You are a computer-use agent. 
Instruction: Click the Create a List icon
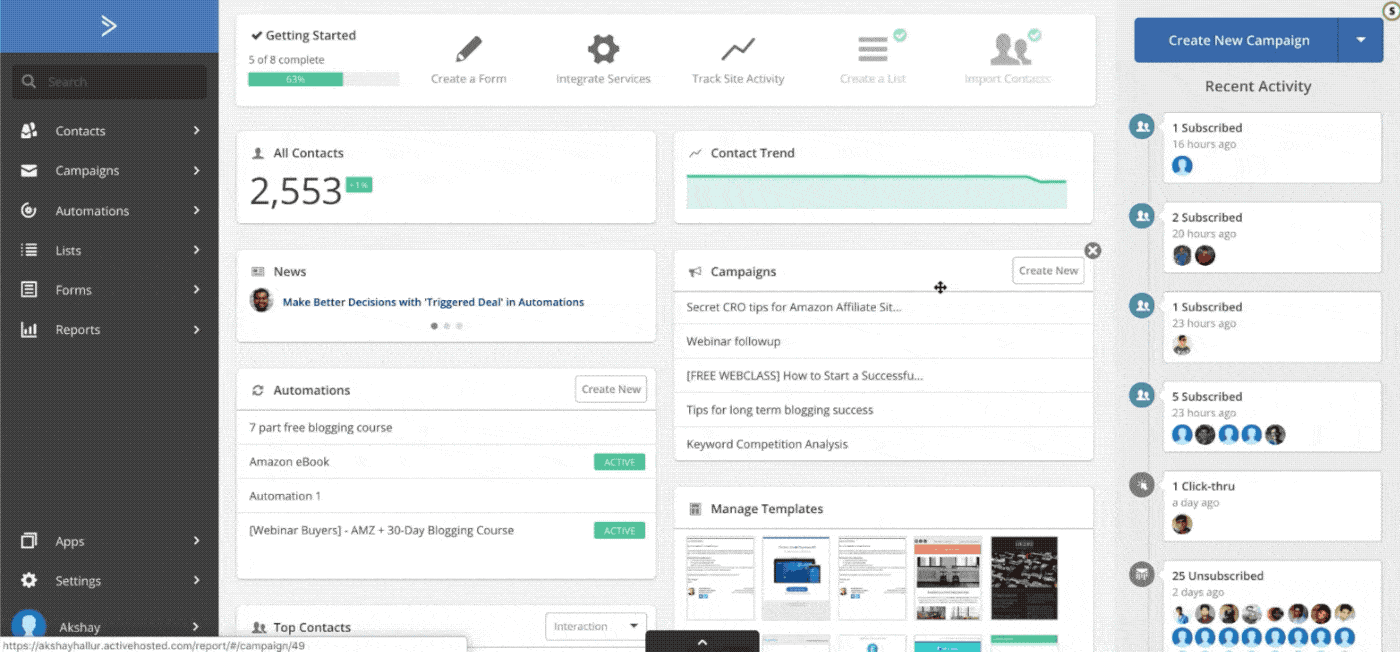point(873,49)
